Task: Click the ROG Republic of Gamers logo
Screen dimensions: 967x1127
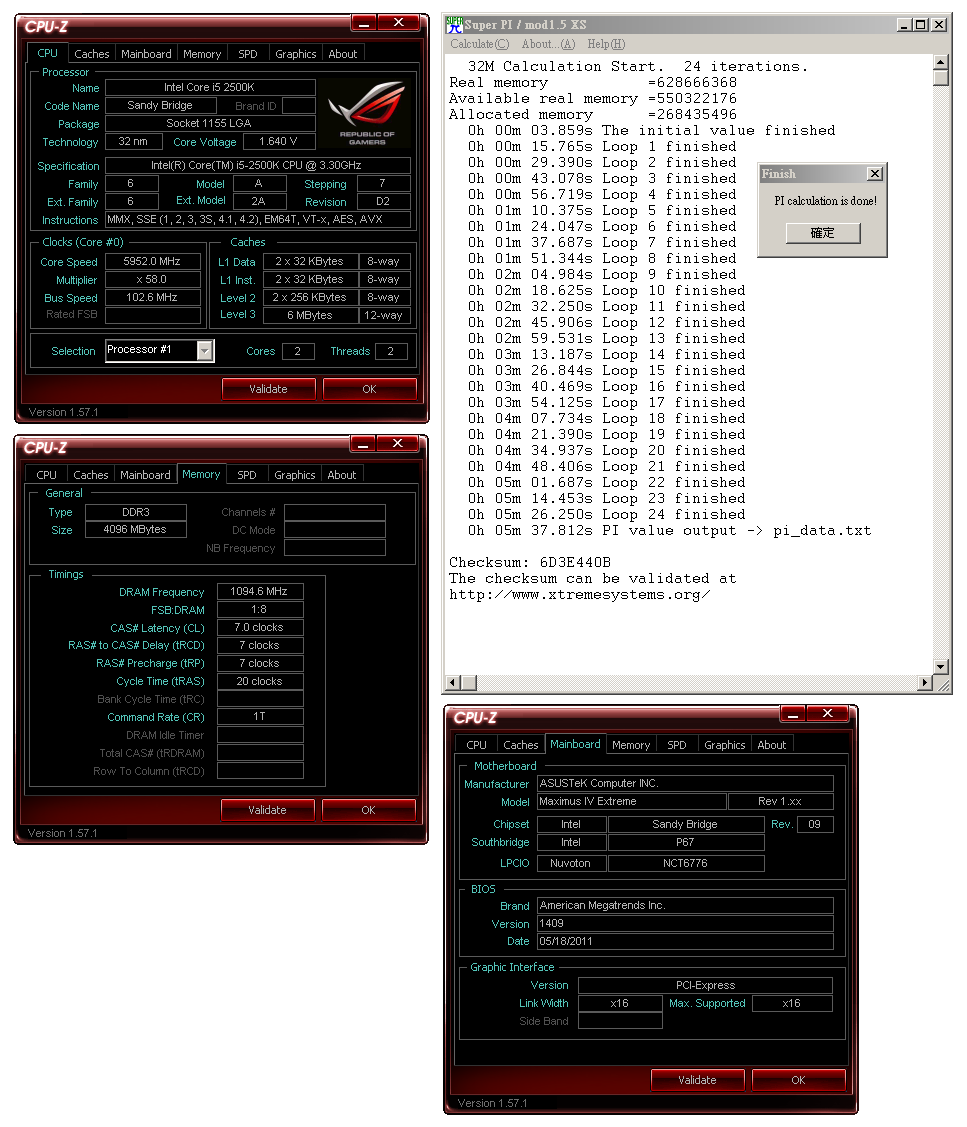Action: (367, 112)
